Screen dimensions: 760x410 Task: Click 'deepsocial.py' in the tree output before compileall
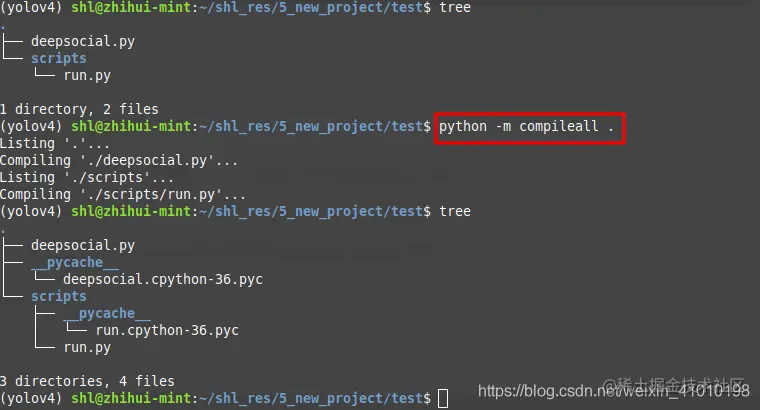83,42
